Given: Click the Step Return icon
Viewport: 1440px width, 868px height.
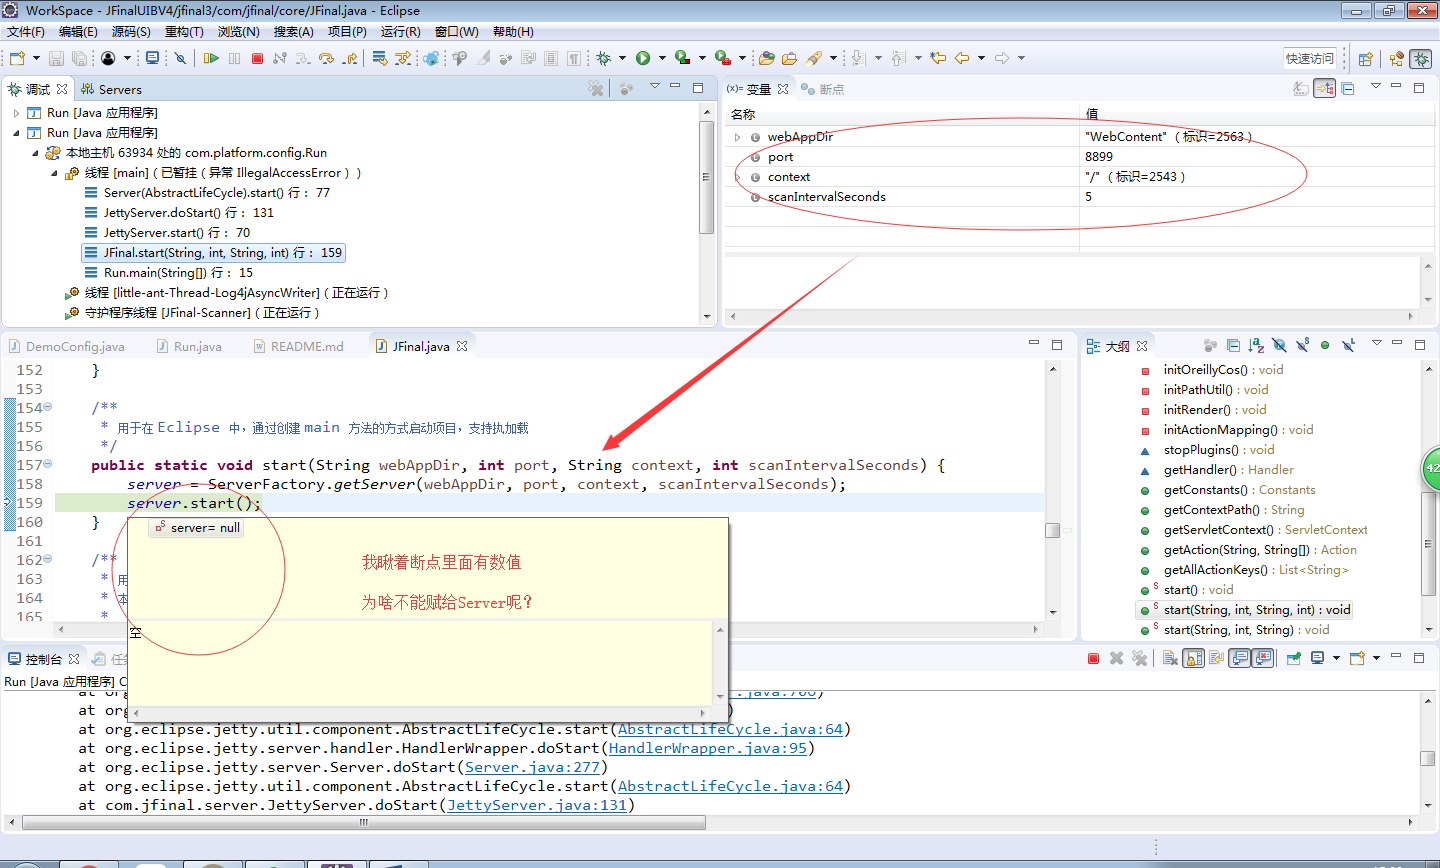Looking at the screenshot, I should coord(350,58).
